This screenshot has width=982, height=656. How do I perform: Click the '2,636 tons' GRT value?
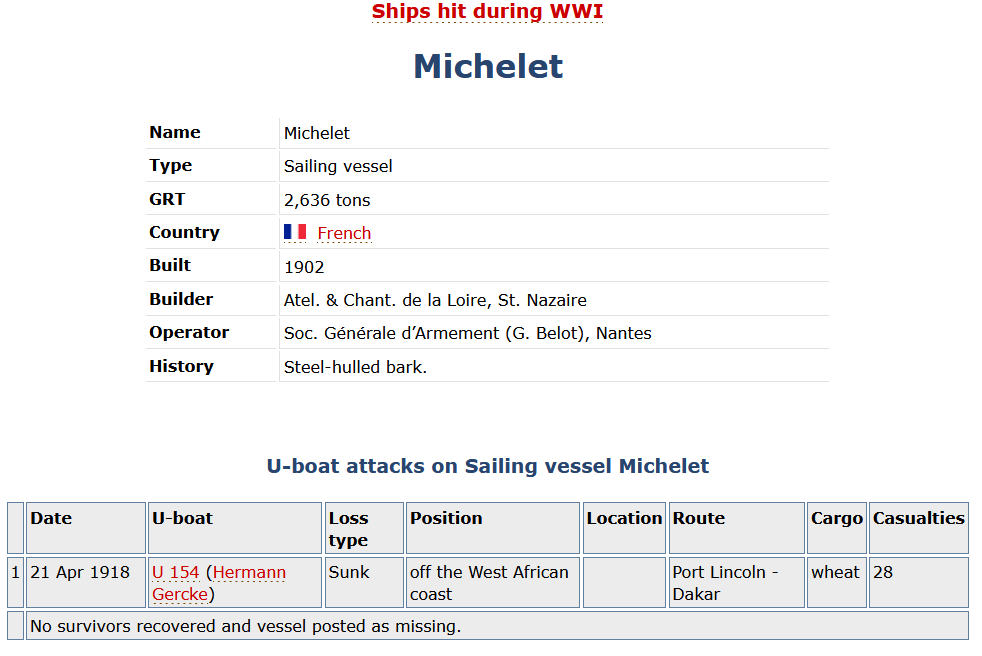pos(327,200)
